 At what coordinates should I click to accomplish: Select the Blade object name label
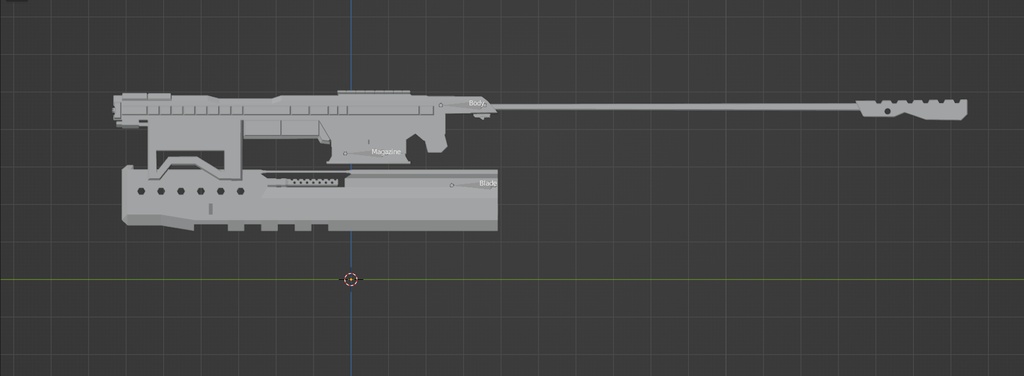pyautogui.click(x=488, y=183)
